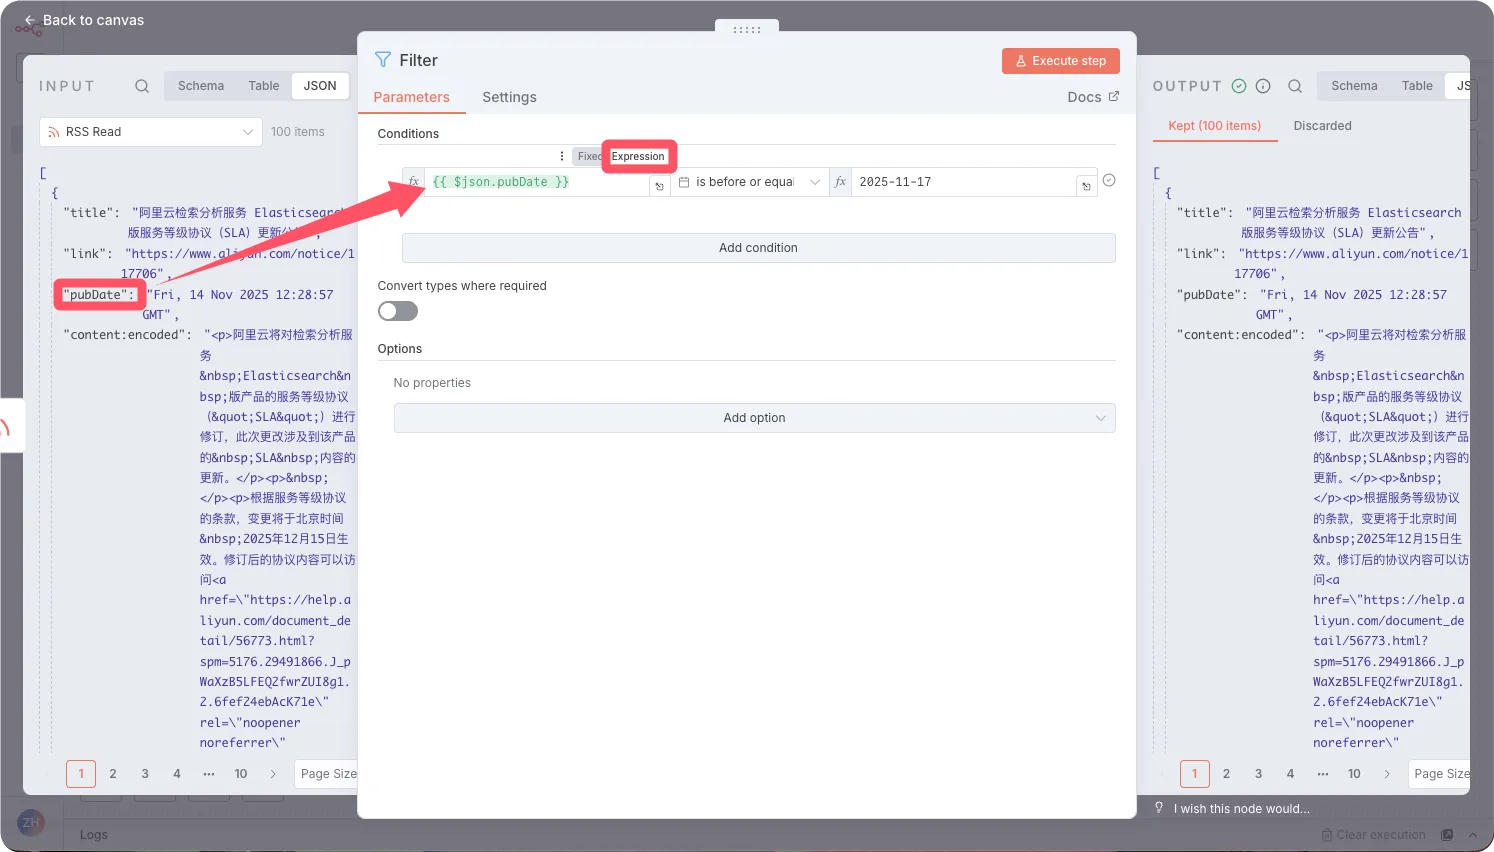Click the OUTPUT info circle icon
Screen dimensions: 1494x852
(1263, 86)
